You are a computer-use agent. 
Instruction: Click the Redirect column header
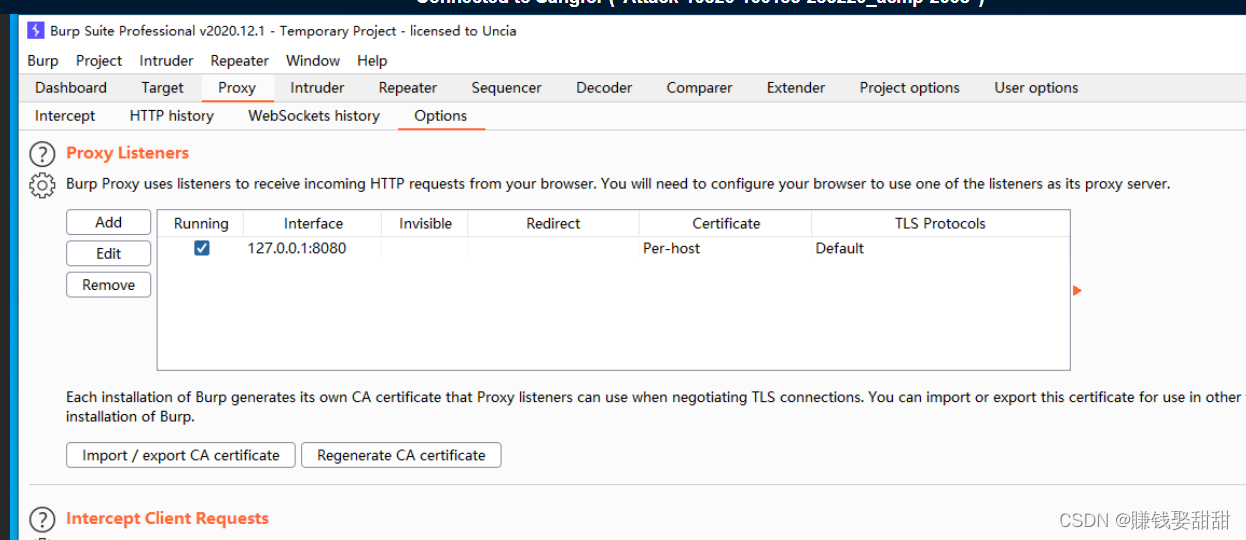tap(553, 223)
